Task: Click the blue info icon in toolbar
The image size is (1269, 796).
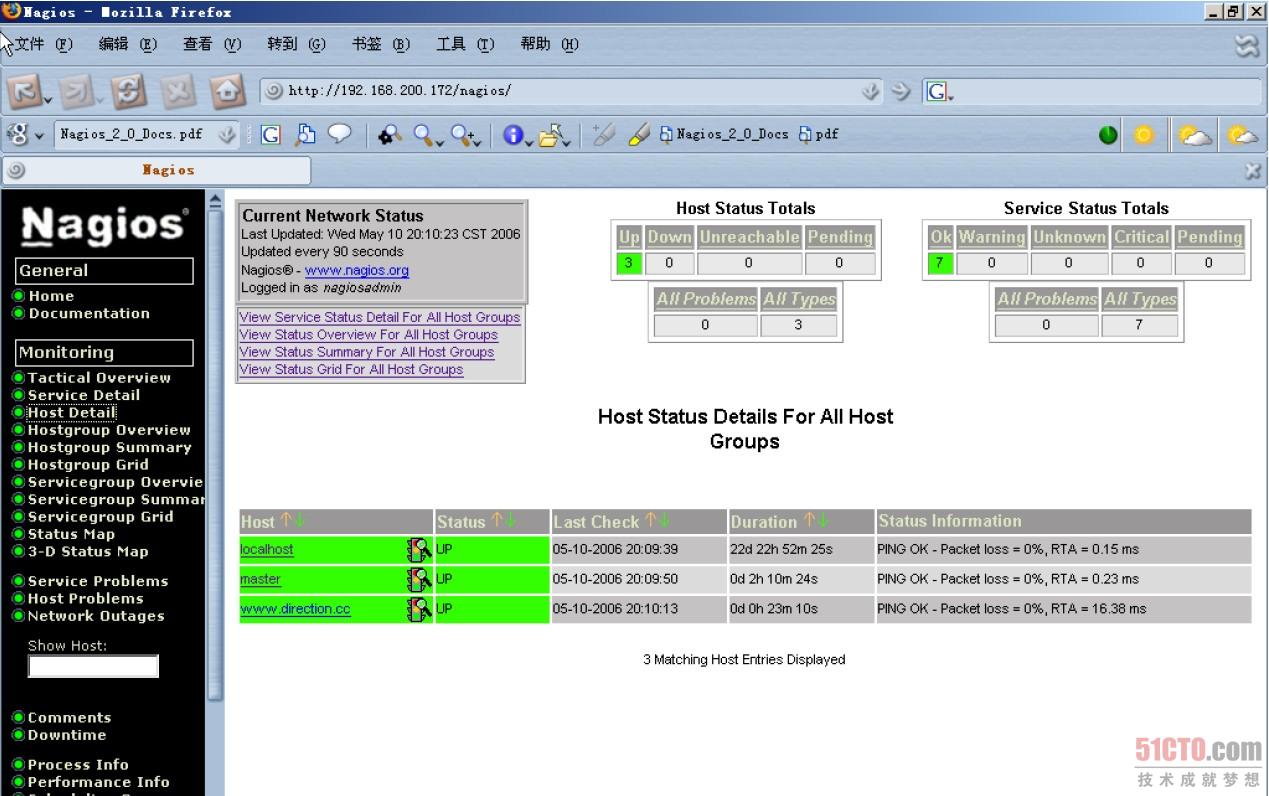Action: tap(514, 134)
